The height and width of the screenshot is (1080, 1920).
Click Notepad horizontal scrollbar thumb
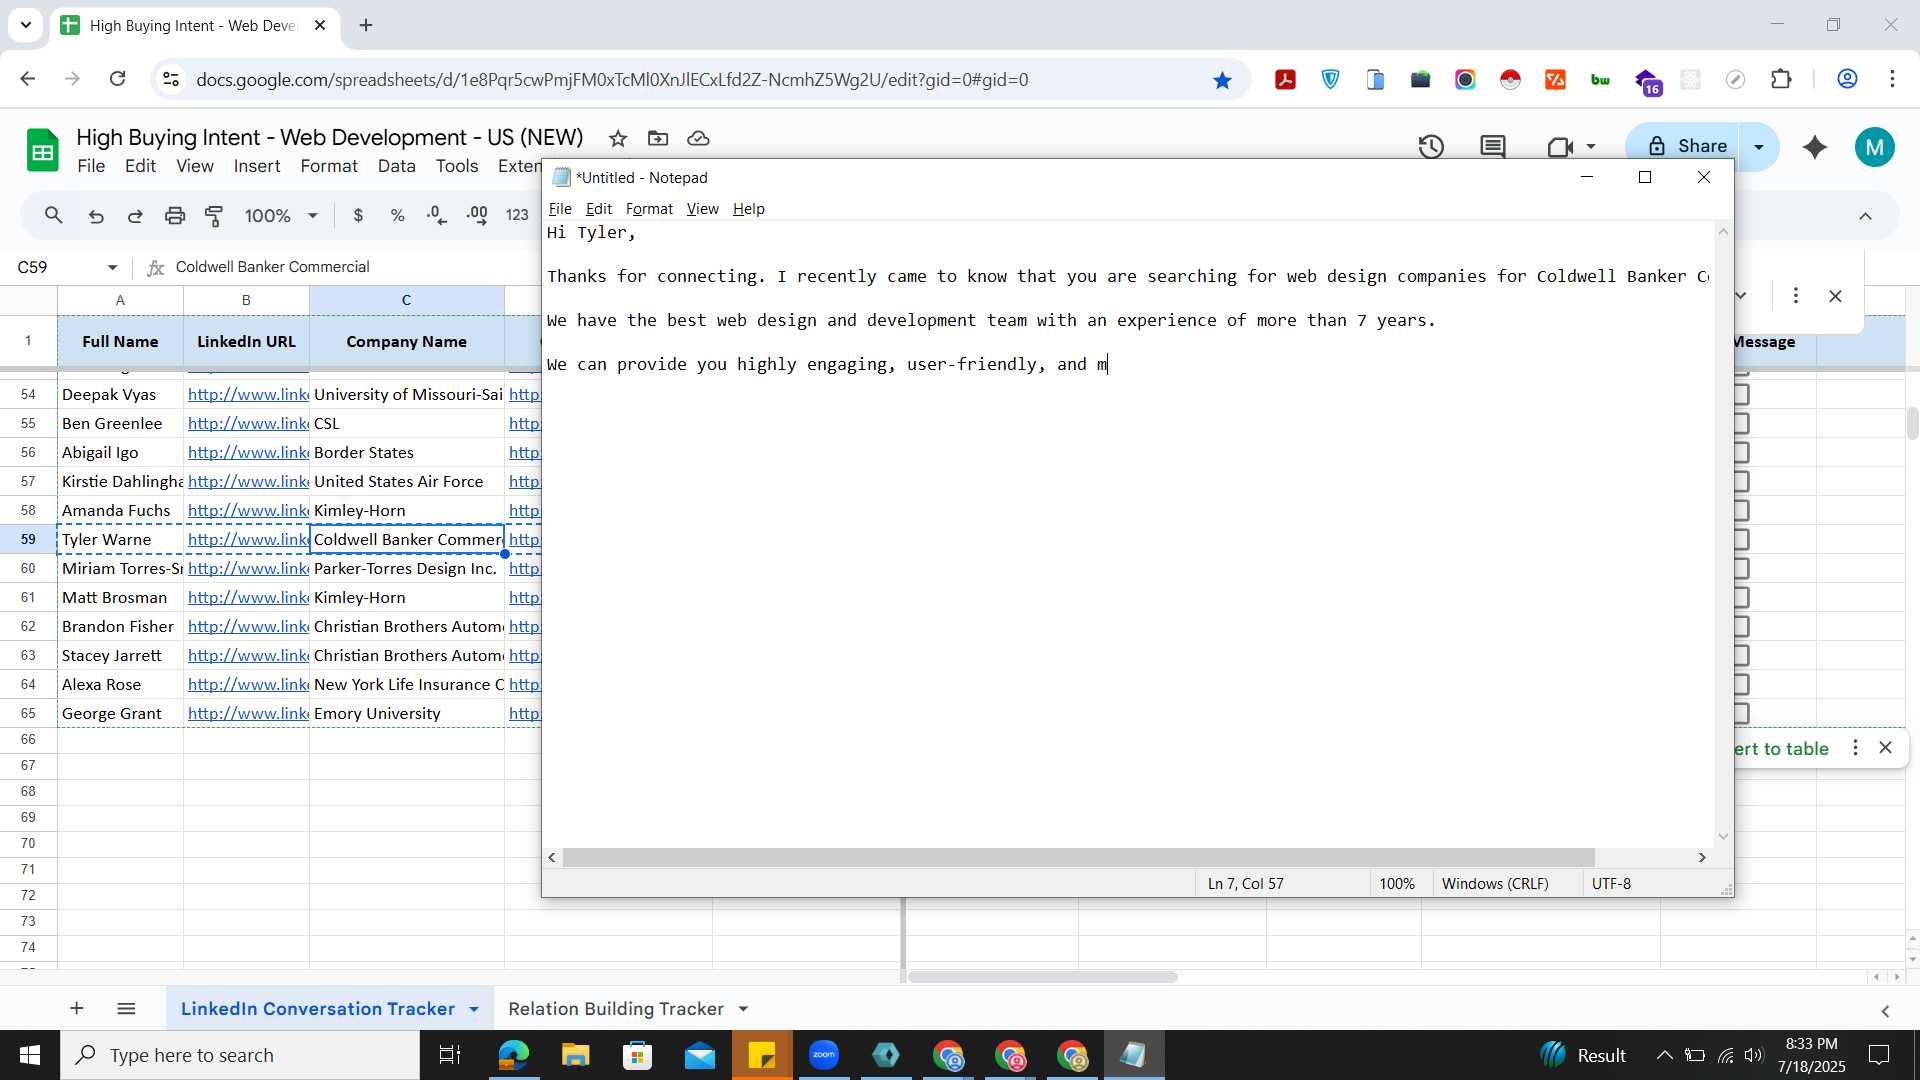click(1078, 857)
